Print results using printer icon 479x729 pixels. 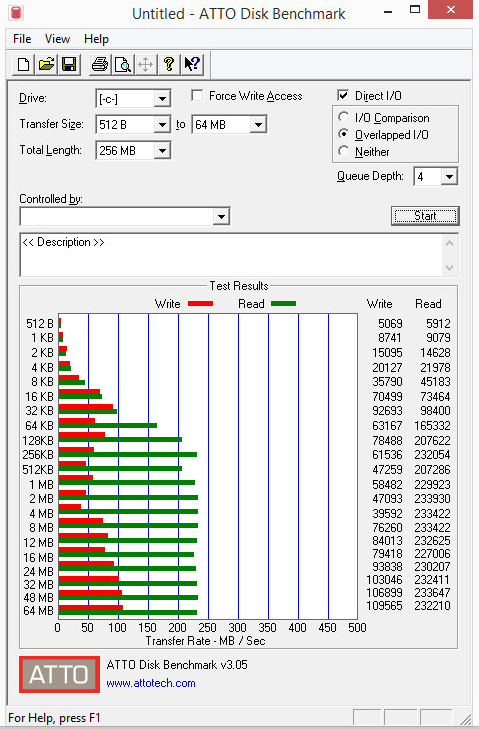[x=100, y=64]
